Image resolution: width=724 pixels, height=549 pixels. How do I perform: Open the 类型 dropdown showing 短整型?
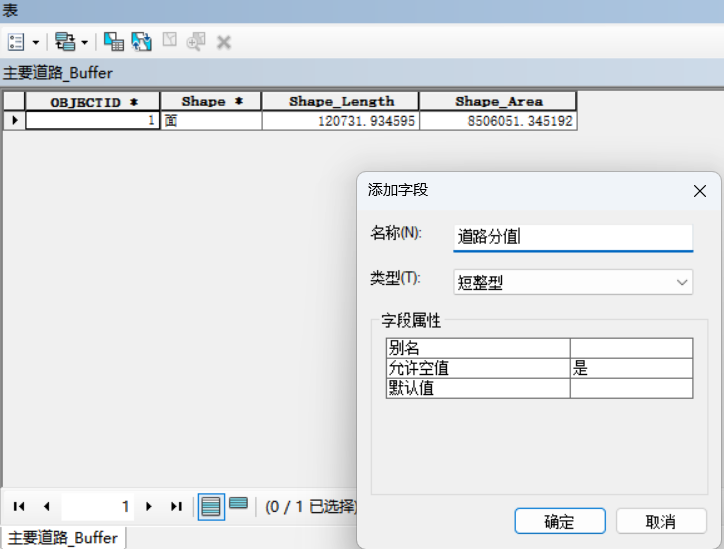pos(573,282)
